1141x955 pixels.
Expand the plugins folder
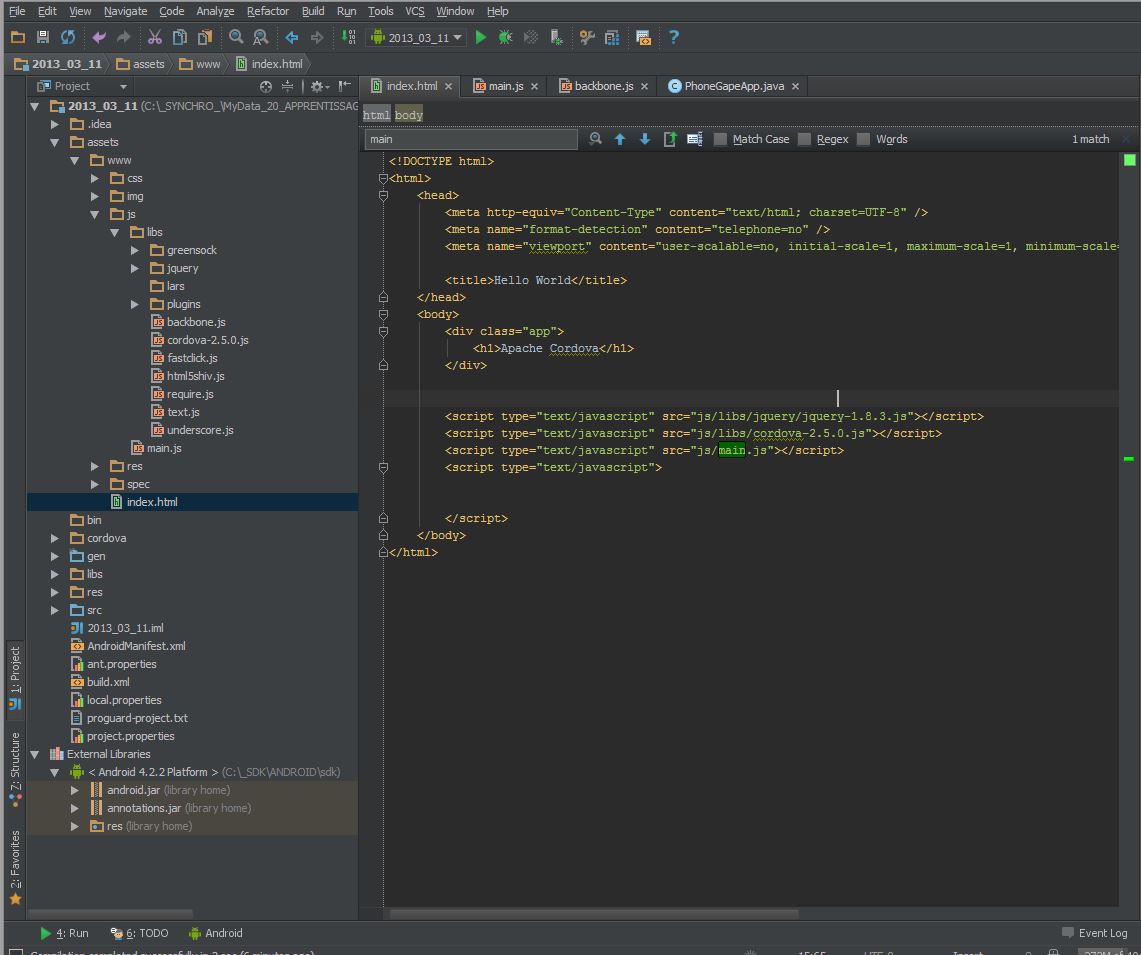click(x=135, y=304)
